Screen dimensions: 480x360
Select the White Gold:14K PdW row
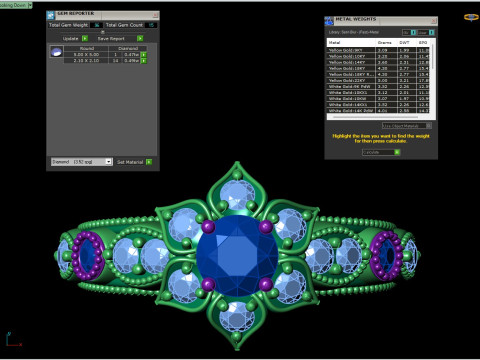[378, 110]
